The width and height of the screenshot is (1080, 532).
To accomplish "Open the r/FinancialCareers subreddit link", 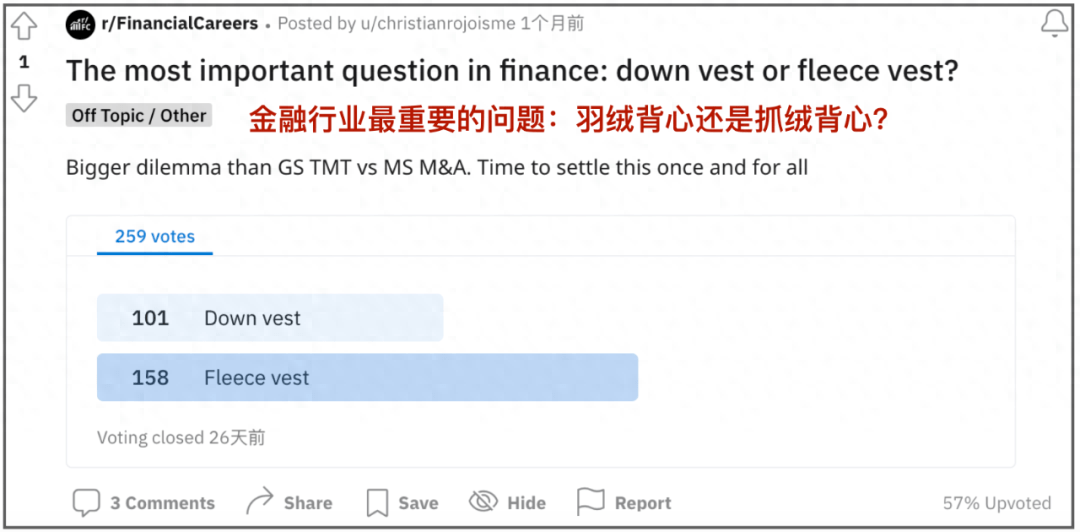I will coord(180,23).
